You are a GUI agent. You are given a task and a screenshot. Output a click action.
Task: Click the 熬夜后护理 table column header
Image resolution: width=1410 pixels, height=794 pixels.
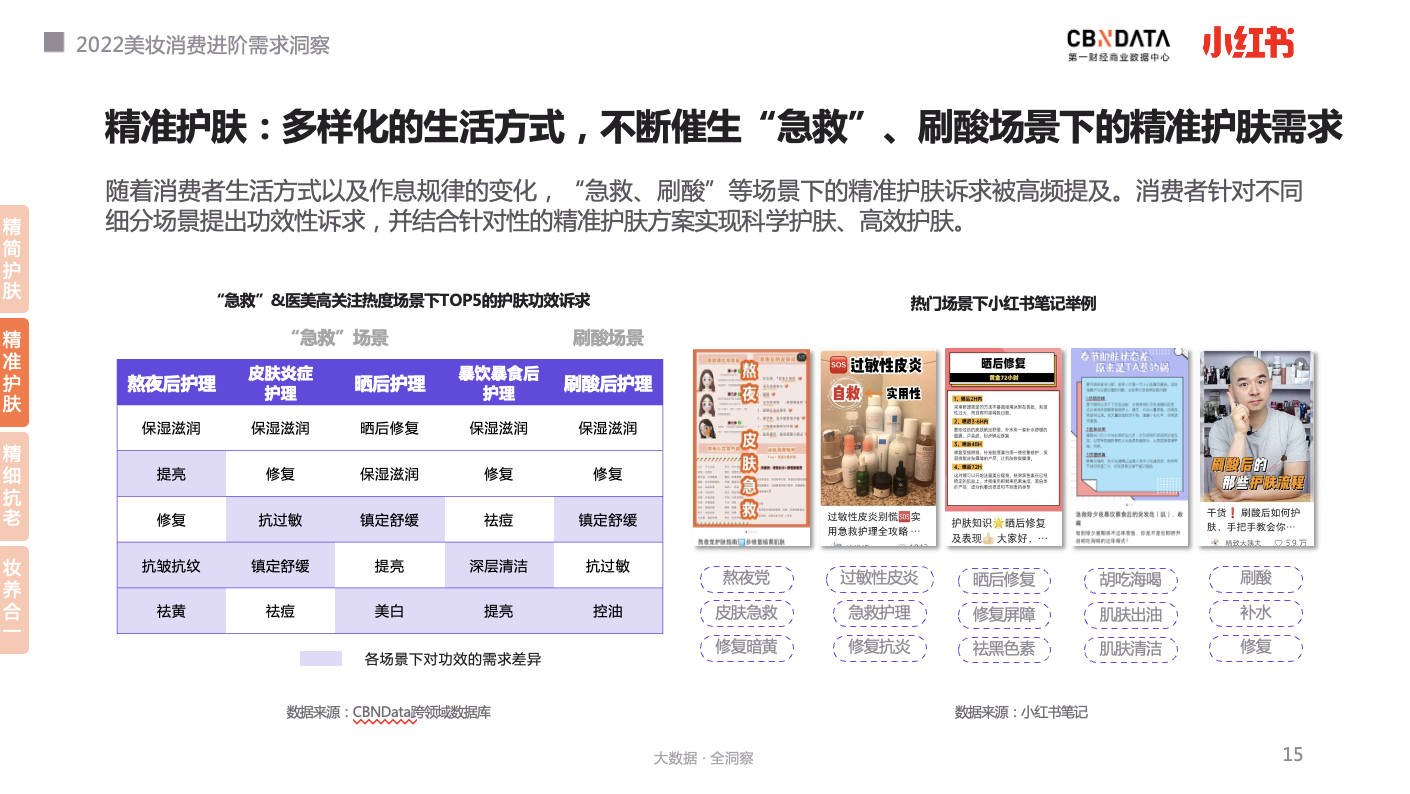point(171,383)
